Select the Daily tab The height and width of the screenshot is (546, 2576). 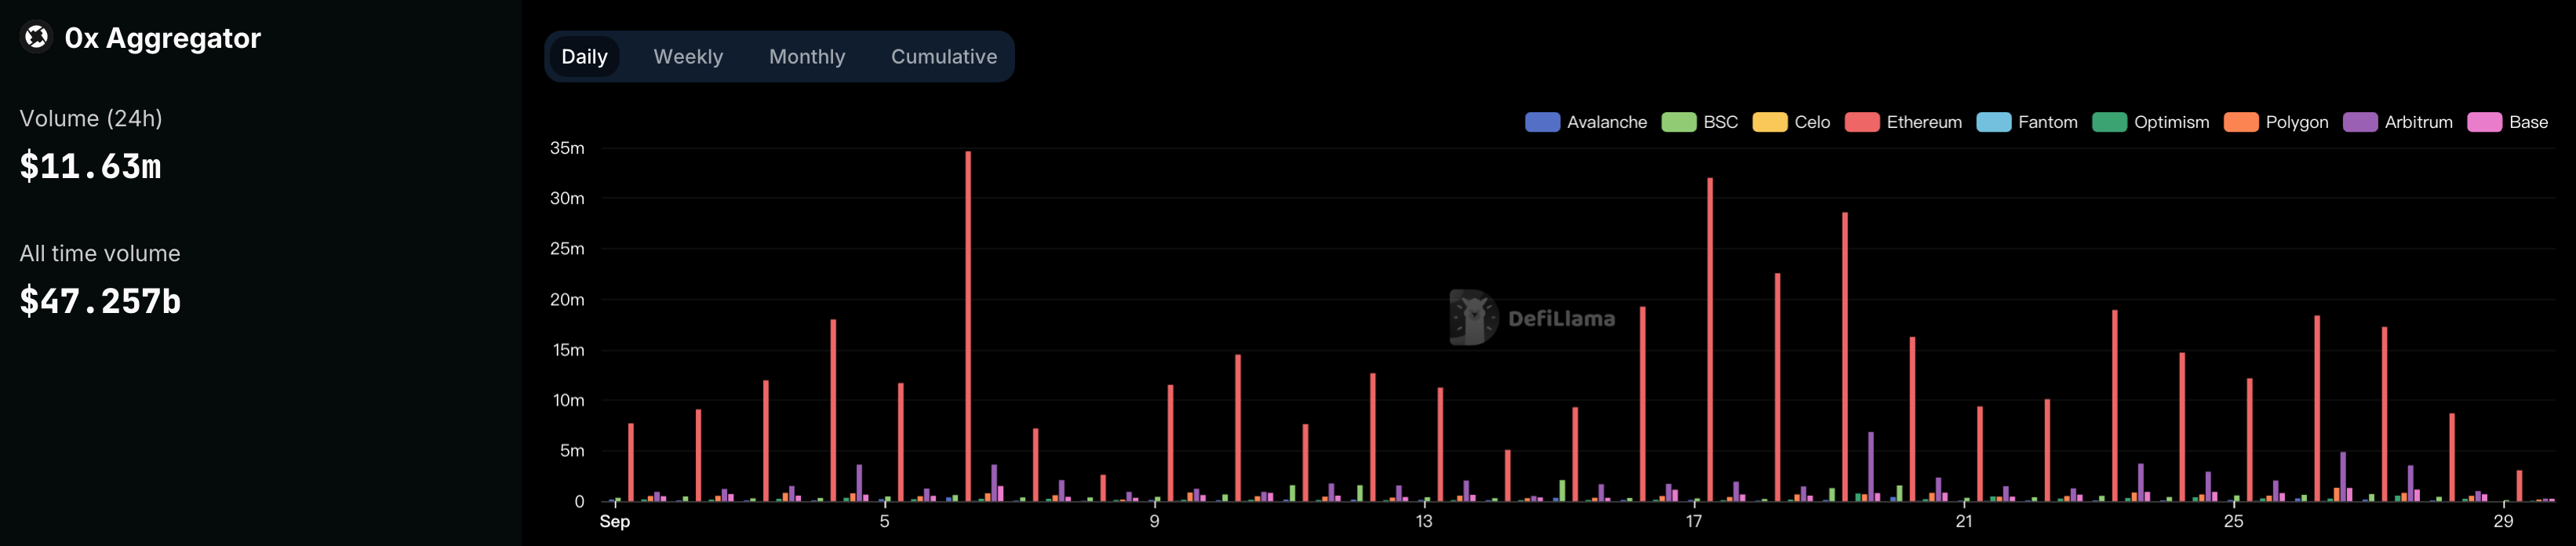click(584, 57)
